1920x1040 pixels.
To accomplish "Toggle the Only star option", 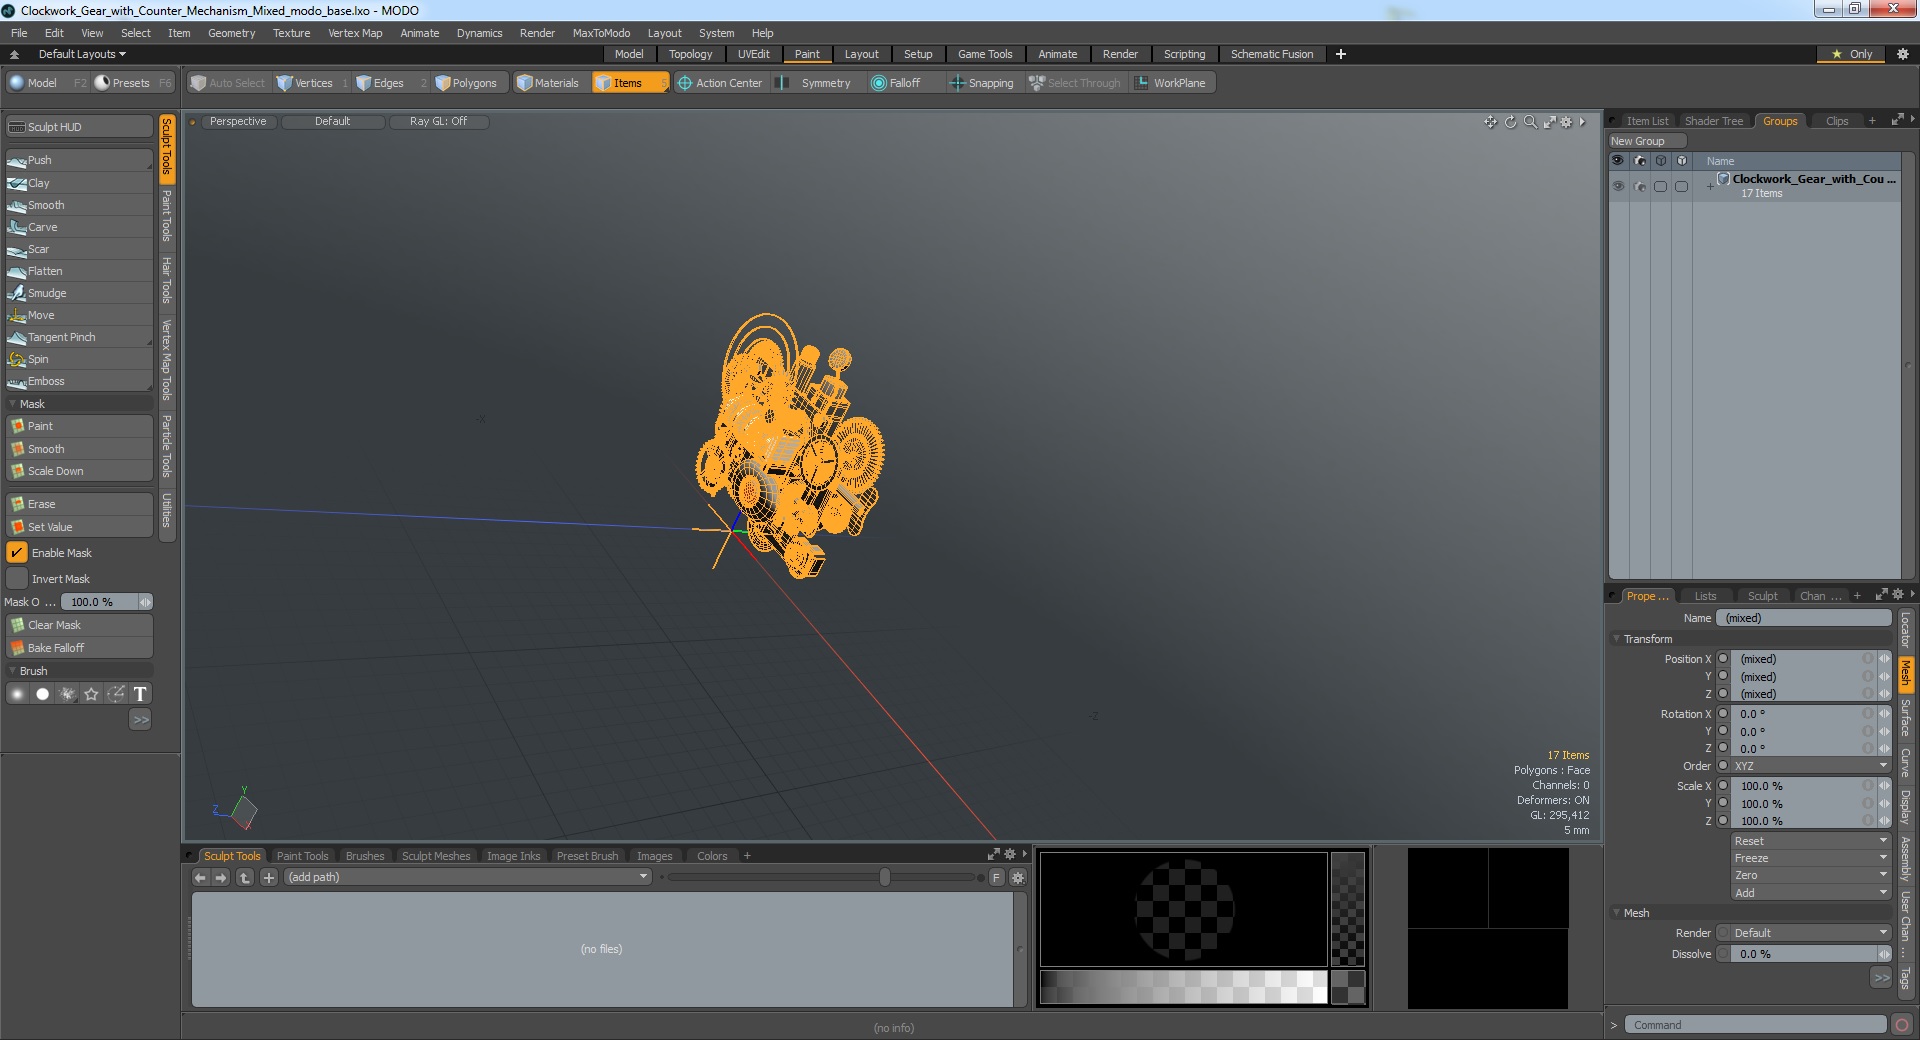I will coord(1851,54).
